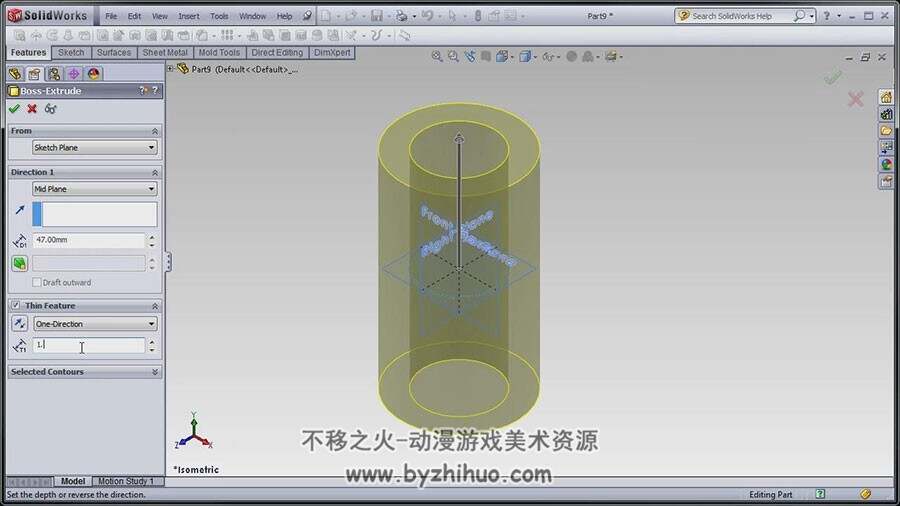The width and height of the screenshot is (900, 506).
Task: Switch to the Sheet Metal tab
Action: click(165, 52)
